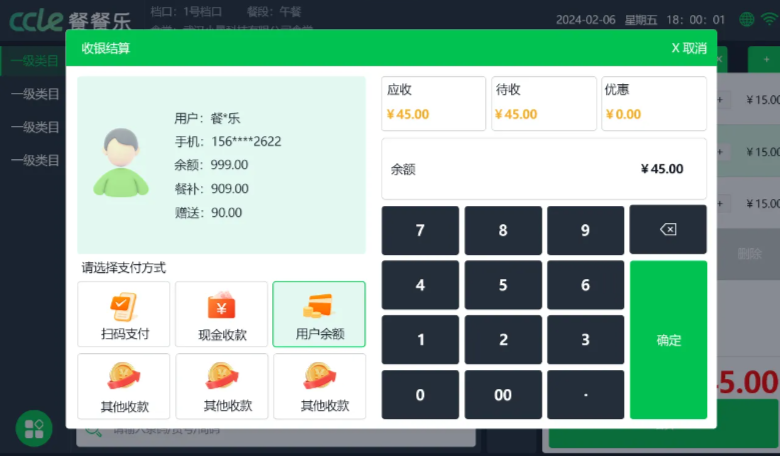The width and height of the screenshot is (780, 456).
Task: Open the last 一级类目 category in sidebar
Action: click(x=34, y=160)
